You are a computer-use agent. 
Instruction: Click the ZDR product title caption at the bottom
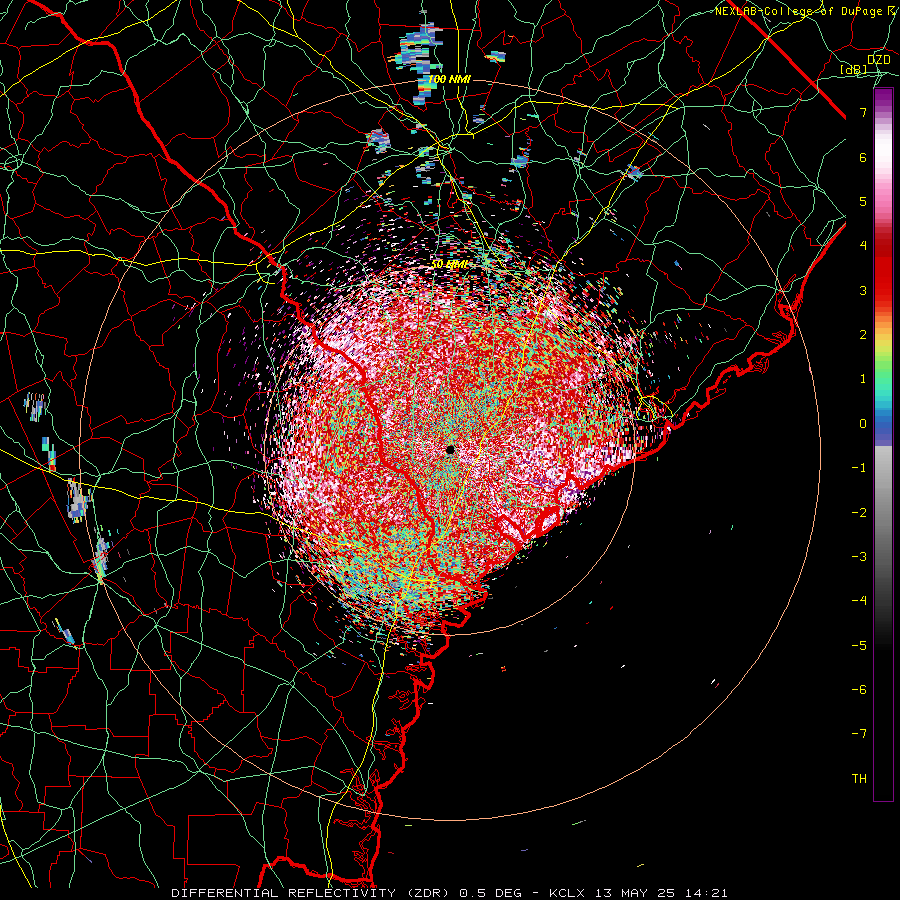tap(449, 893)
